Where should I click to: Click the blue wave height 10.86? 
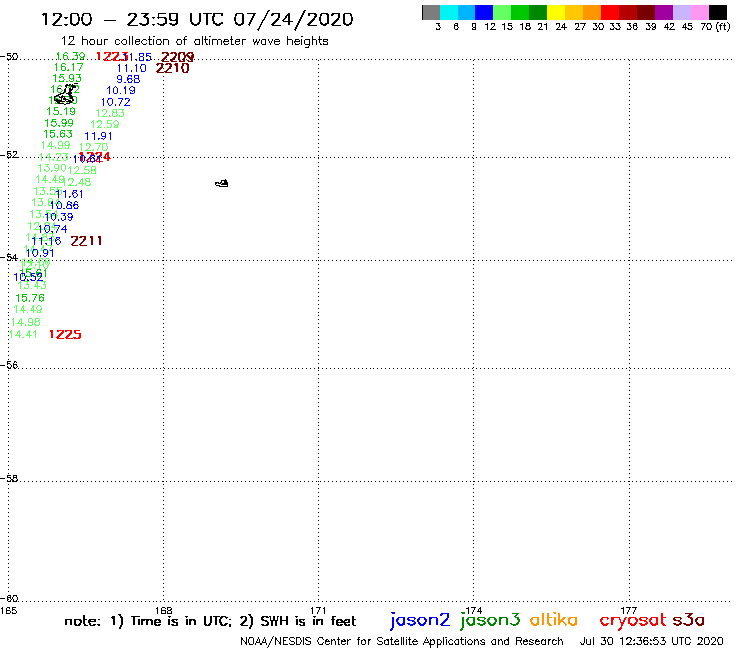pyautogui.click(x=64, y=205)
